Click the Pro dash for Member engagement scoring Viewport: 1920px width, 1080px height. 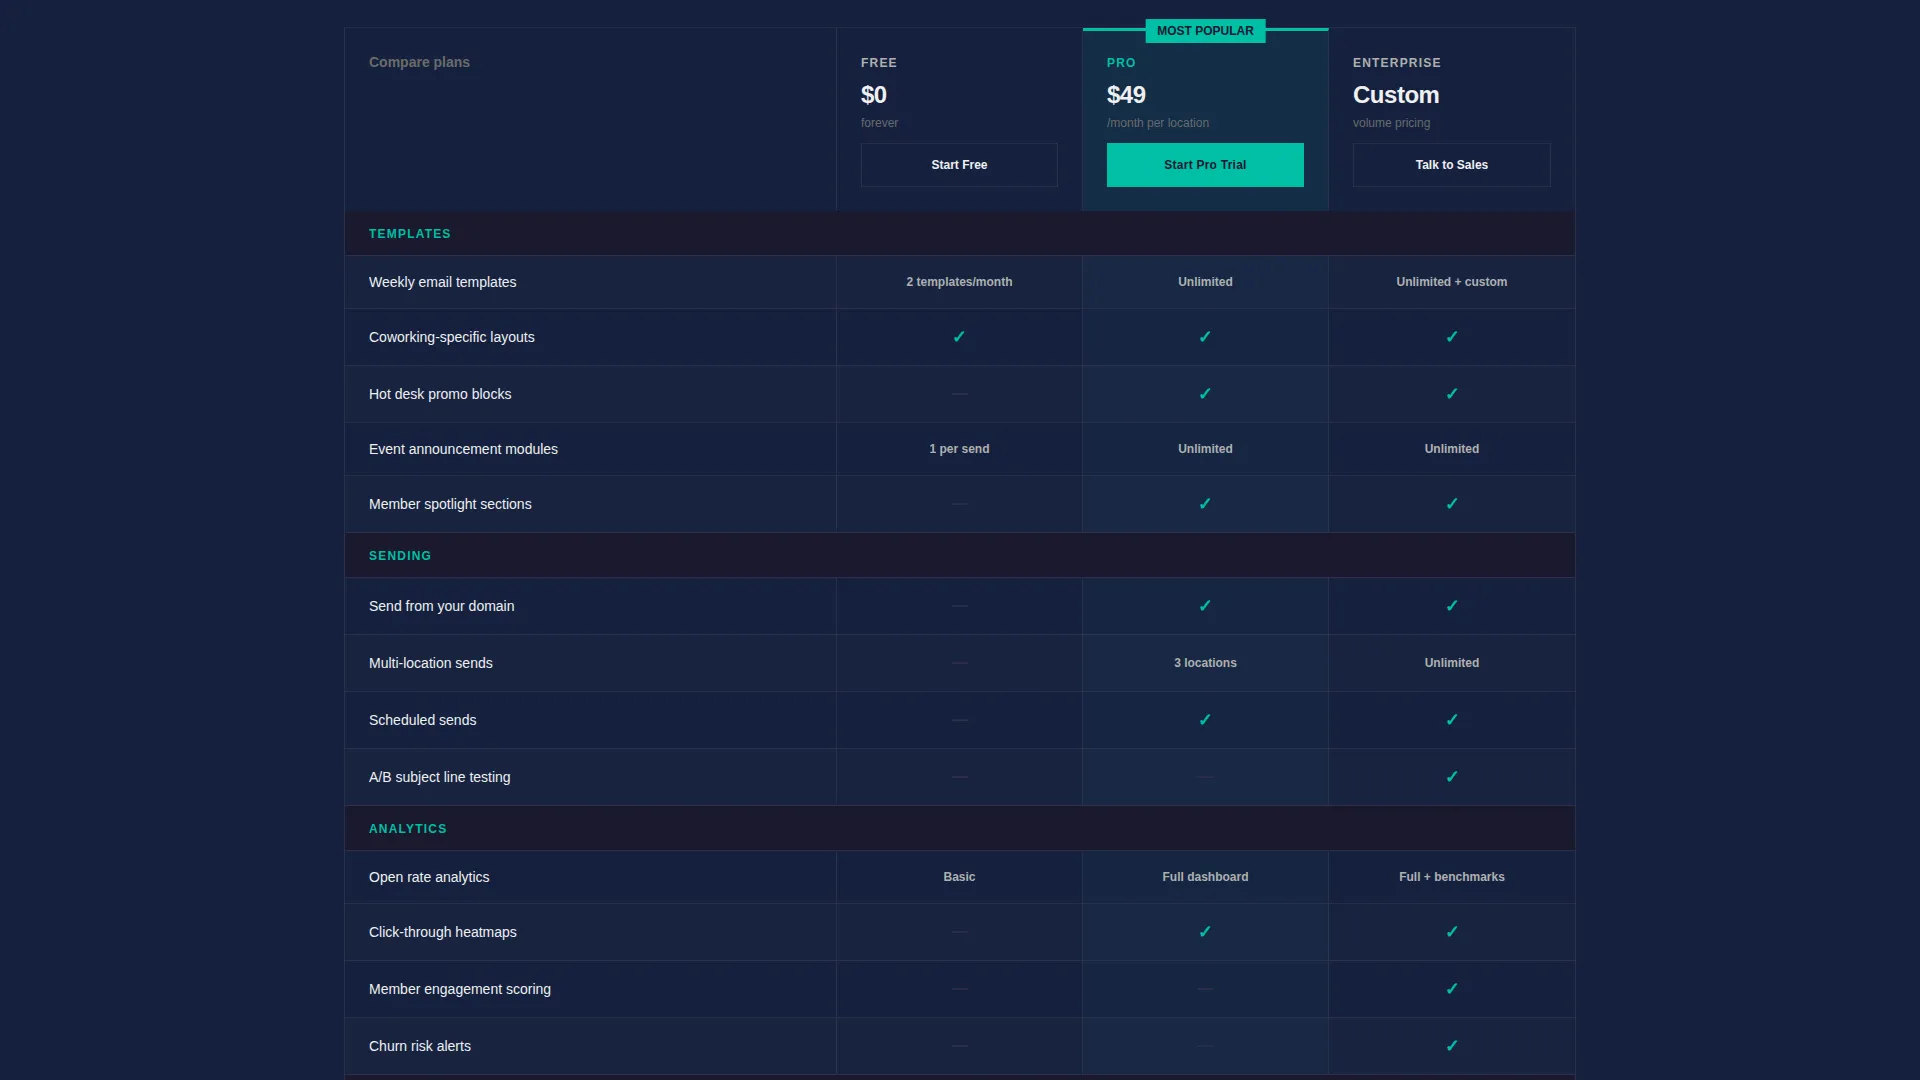(x=1205, y=989)
